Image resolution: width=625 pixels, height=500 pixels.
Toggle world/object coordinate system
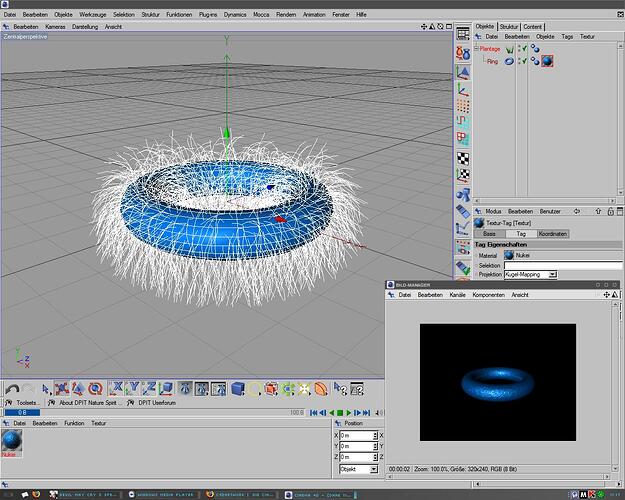tap(166, 389)
